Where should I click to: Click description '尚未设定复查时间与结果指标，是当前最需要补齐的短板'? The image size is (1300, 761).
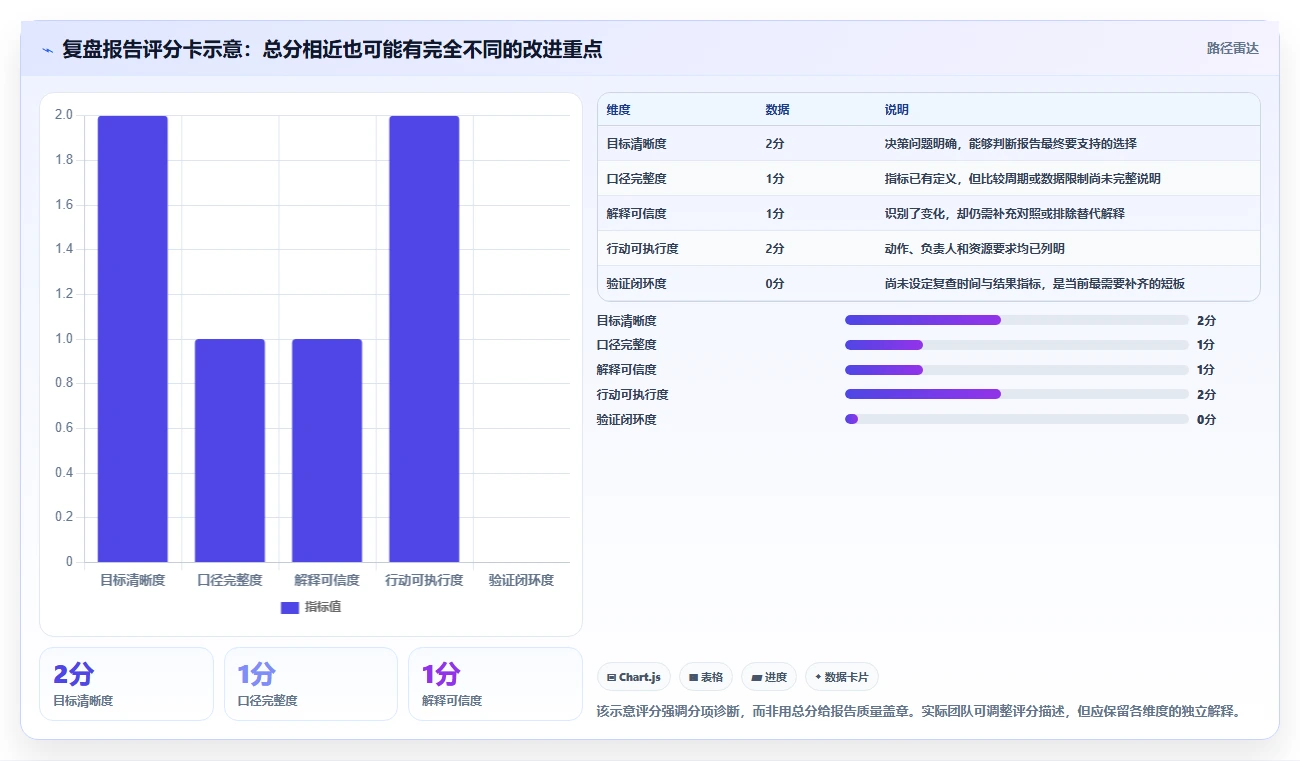click(x=1034, y=284)
